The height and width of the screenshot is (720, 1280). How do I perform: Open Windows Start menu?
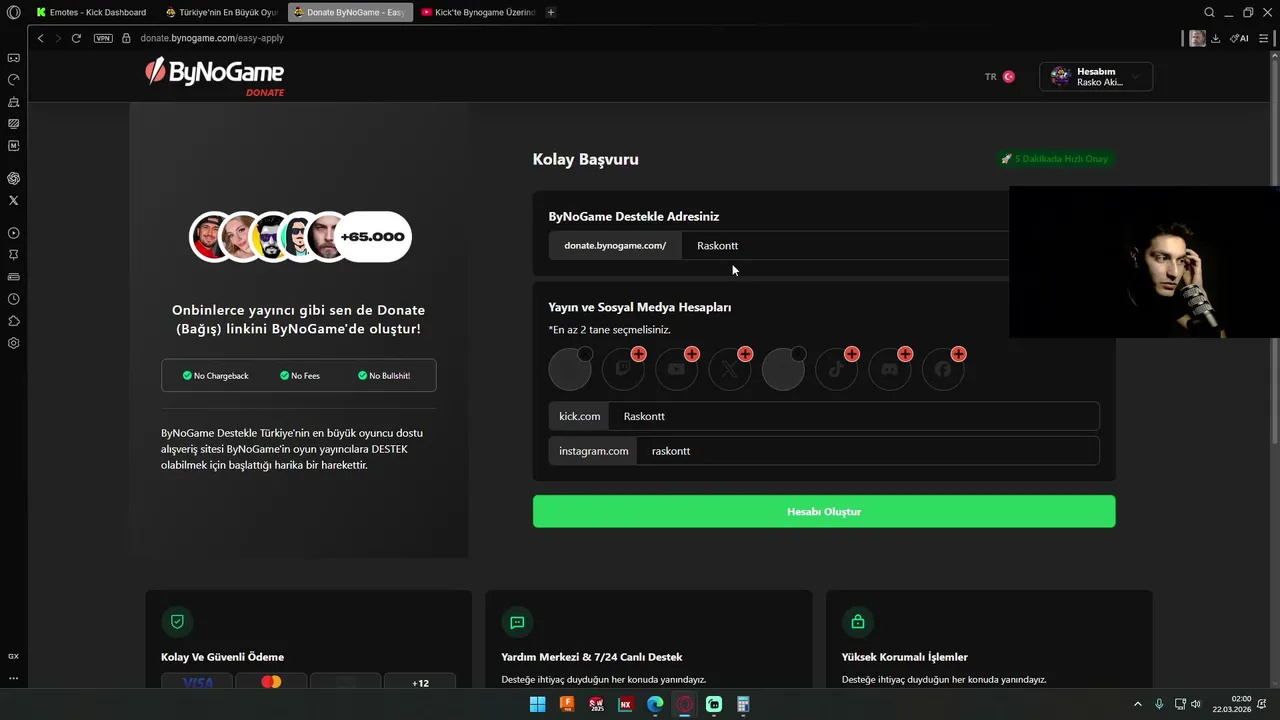tap(537, 704)
